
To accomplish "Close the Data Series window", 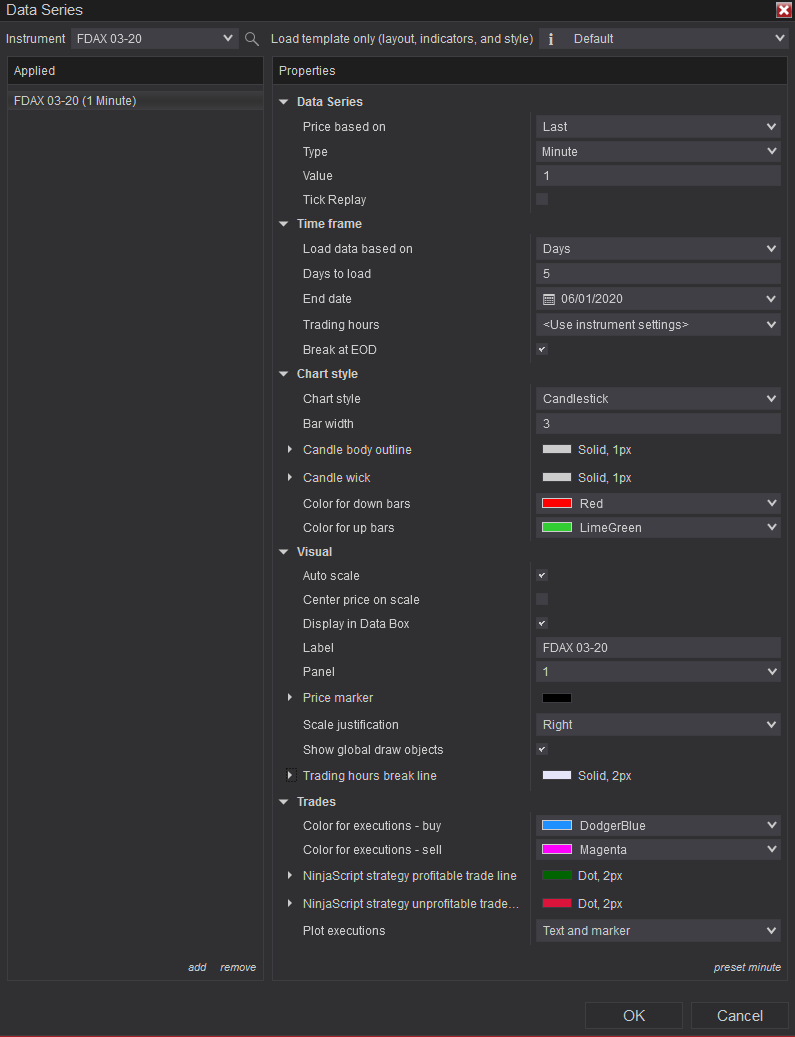I will (x=783, y=10).
